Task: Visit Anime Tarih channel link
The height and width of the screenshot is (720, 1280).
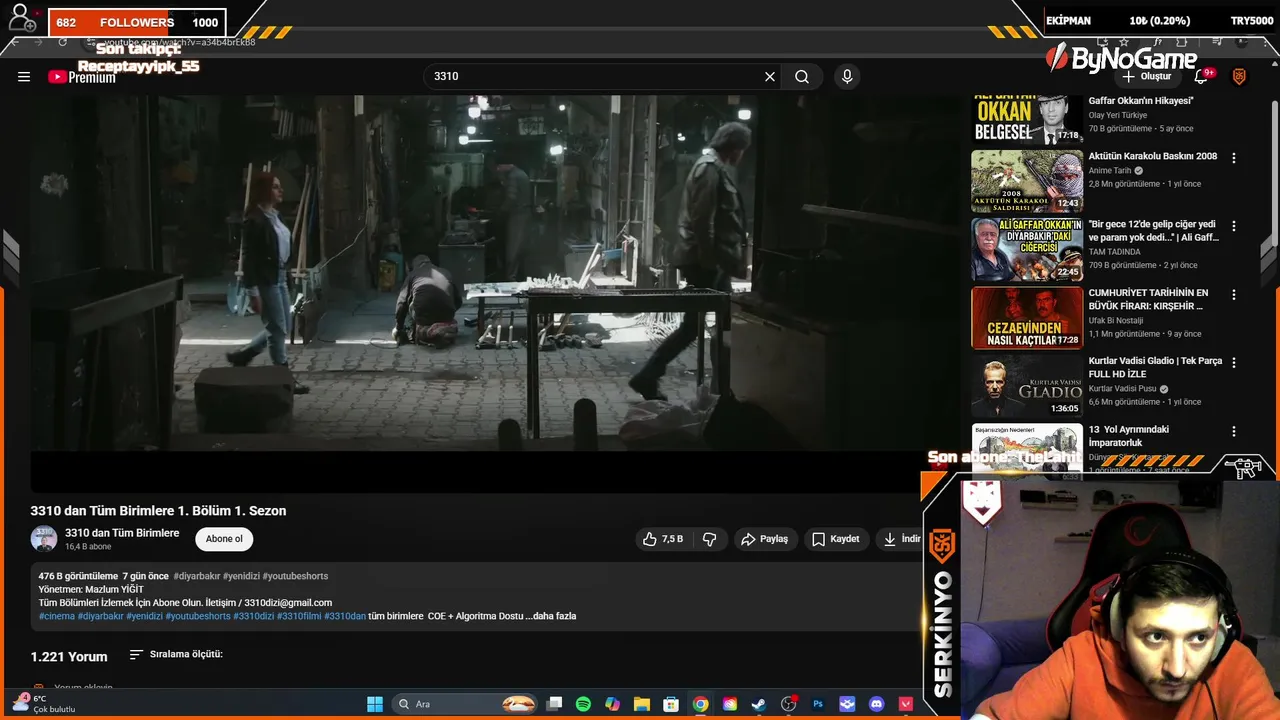Action: coord(1110,171)
